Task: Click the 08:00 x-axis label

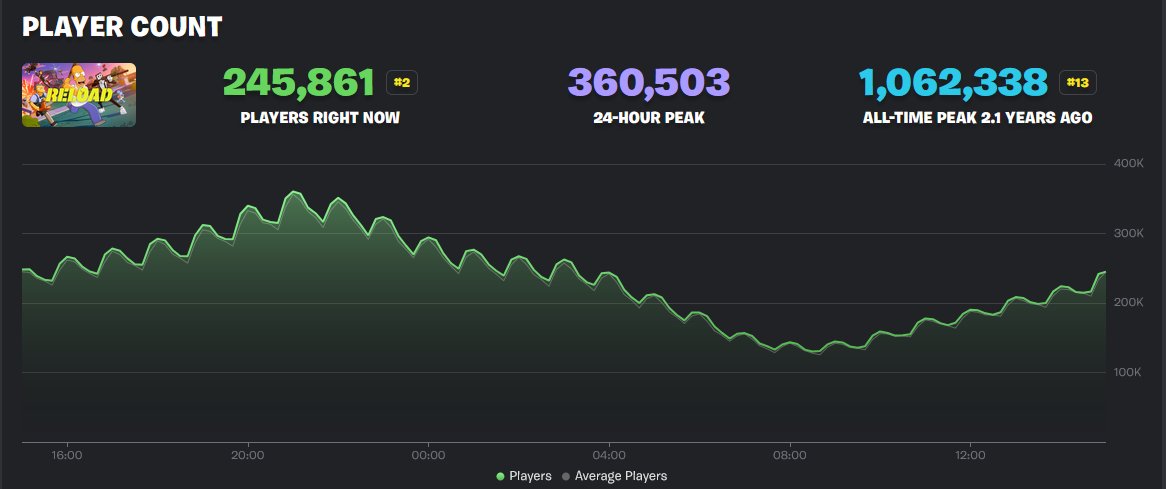Action: click(x=790, y=454)
